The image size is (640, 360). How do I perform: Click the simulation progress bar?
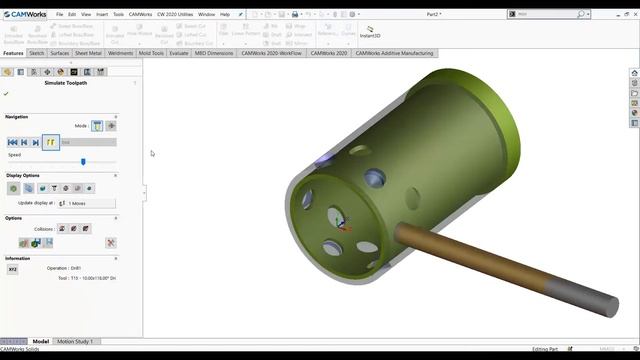89,142
